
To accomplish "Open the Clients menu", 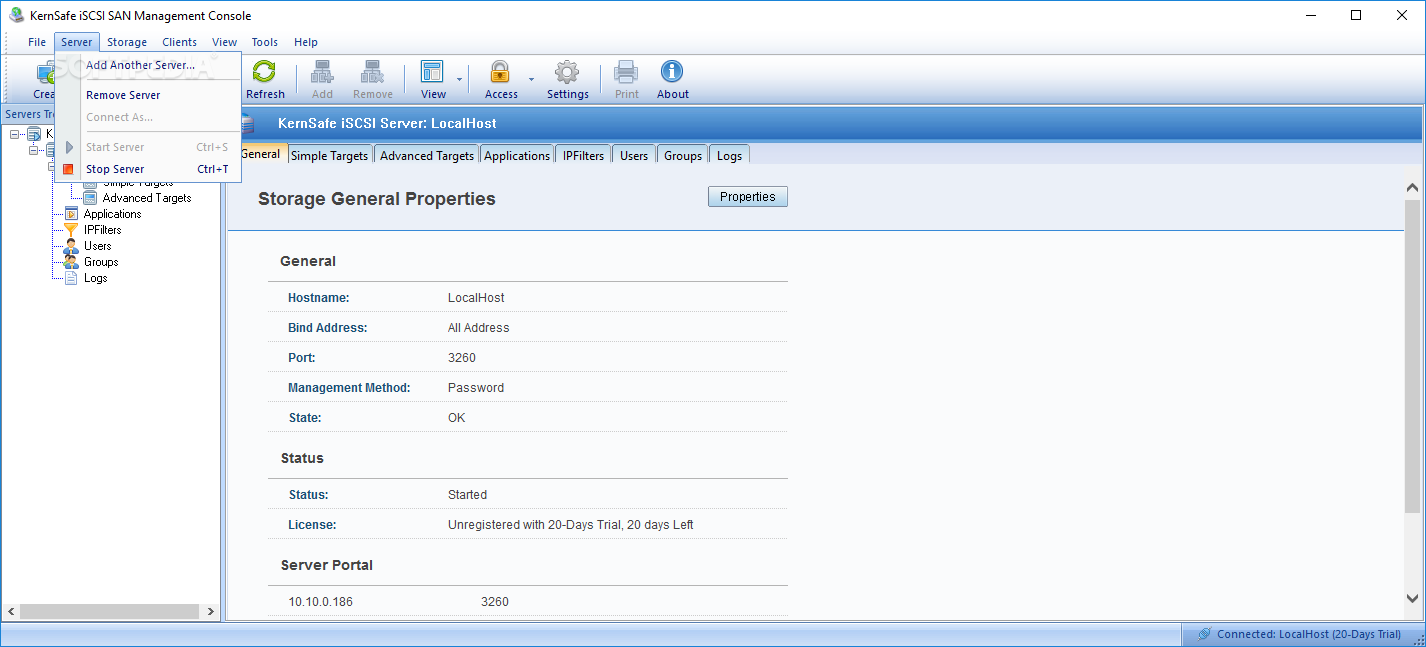I will click(x=180, y=42).
